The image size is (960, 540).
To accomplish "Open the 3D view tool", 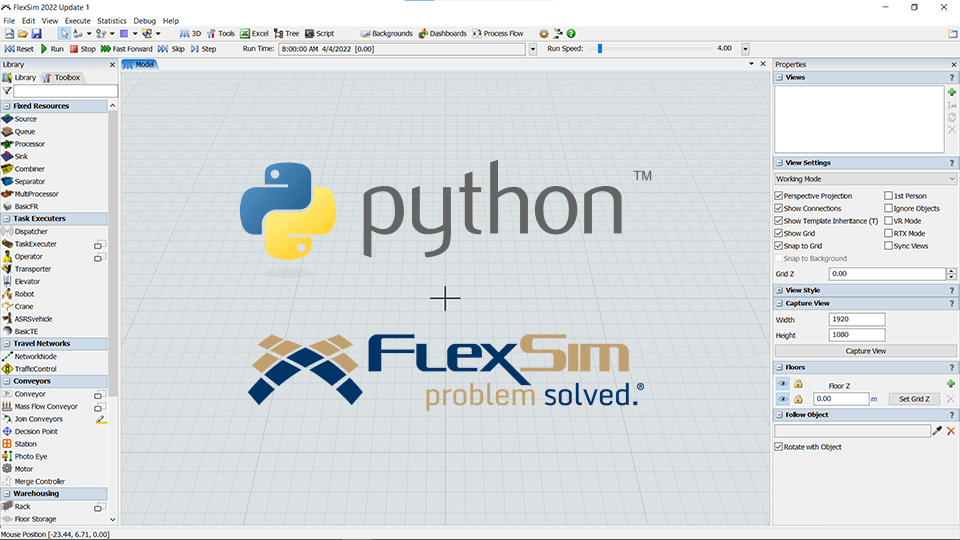I will (x=190, y=34).
